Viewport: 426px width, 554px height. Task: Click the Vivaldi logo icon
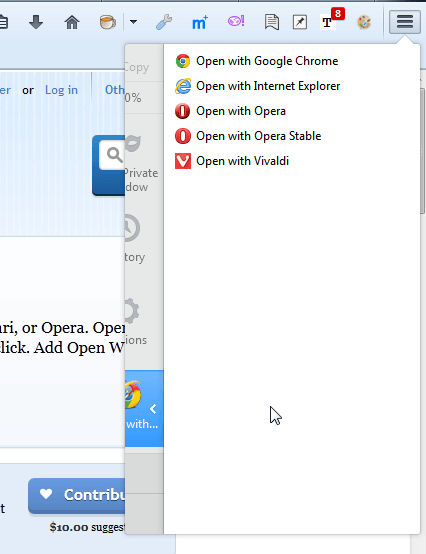(x=183, y=161)
